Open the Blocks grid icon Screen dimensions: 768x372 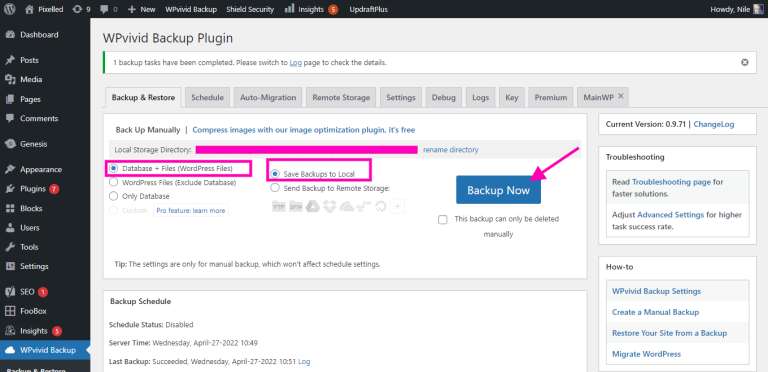pyautogui.click(x=10, y=209)
